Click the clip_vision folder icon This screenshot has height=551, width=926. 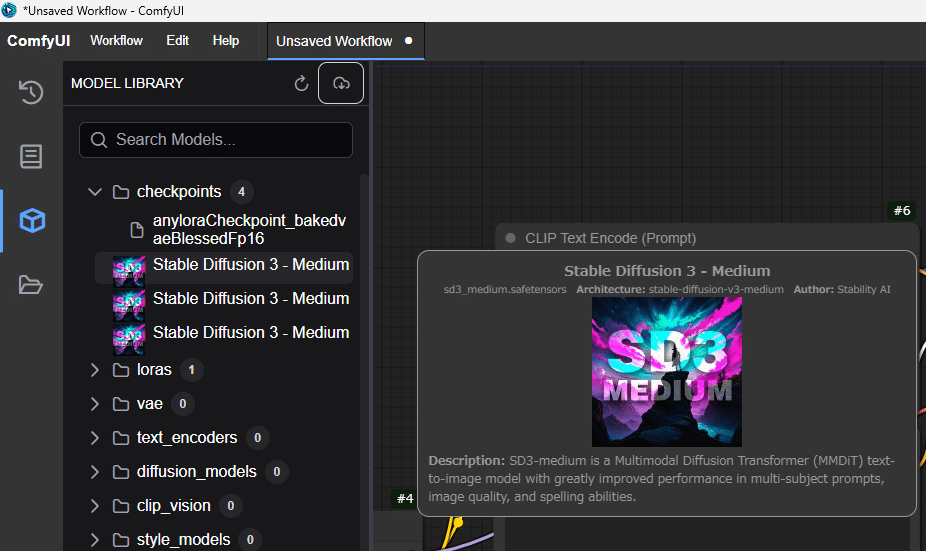tap(121, 506)
